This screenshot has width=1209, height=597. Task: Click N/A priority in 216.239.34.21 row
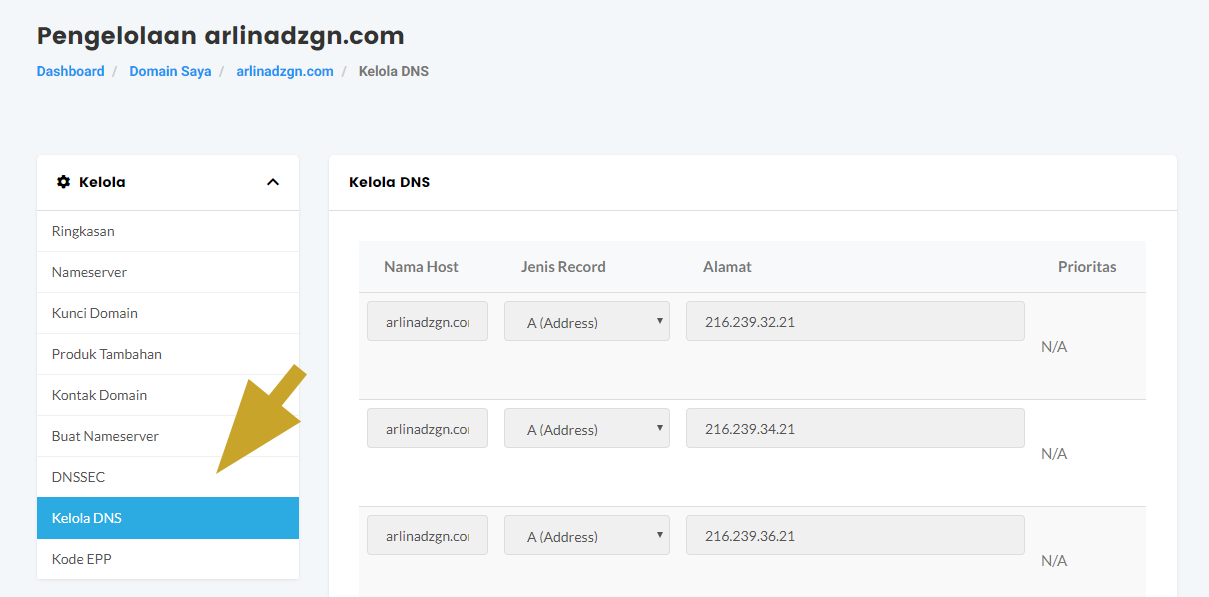tap(1054, 454)
